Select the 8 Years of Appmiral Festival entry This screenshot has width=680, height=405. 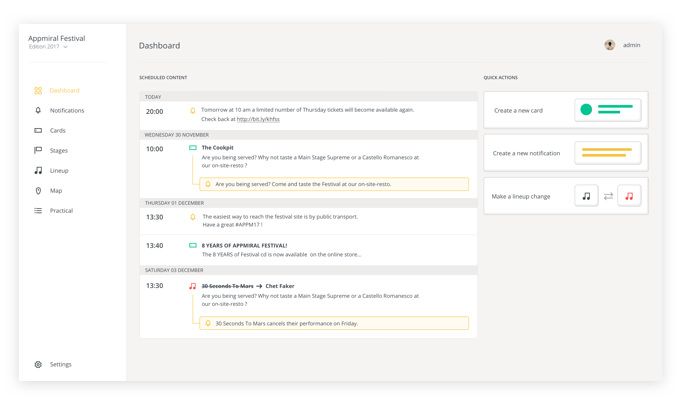click(x=244, y=245)
